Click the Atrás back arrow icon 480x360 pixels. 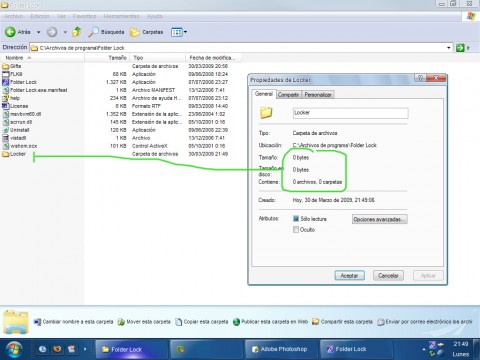(x=10, y=32)
